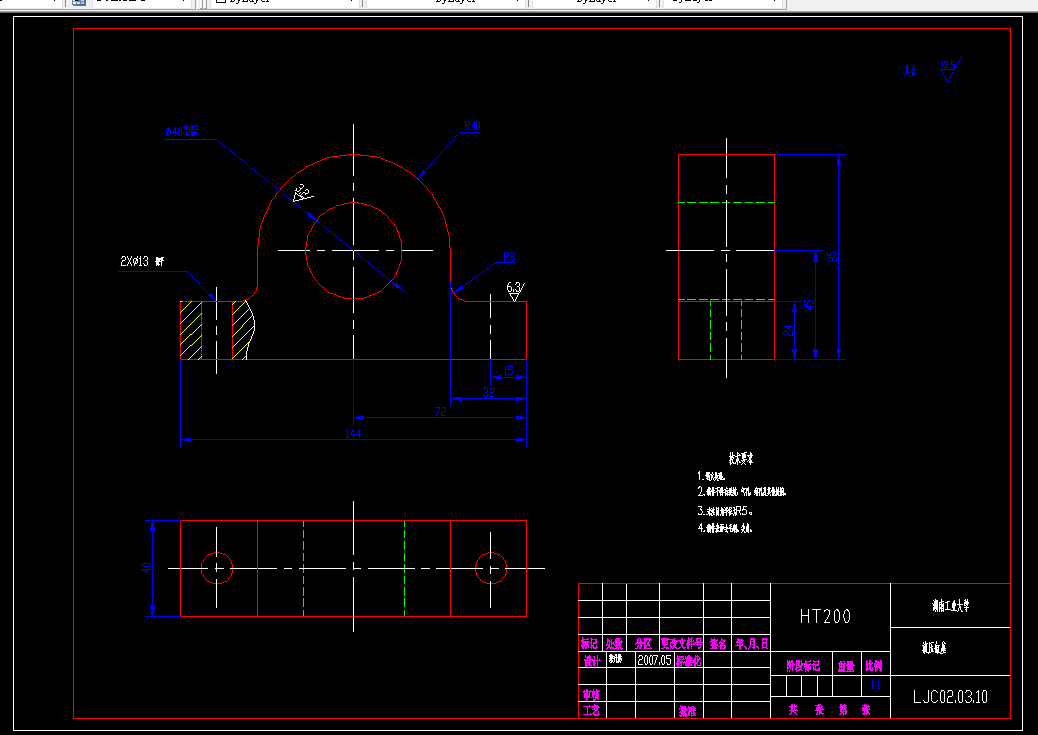Select the technical requirements note ending R5

click(725, 511)
